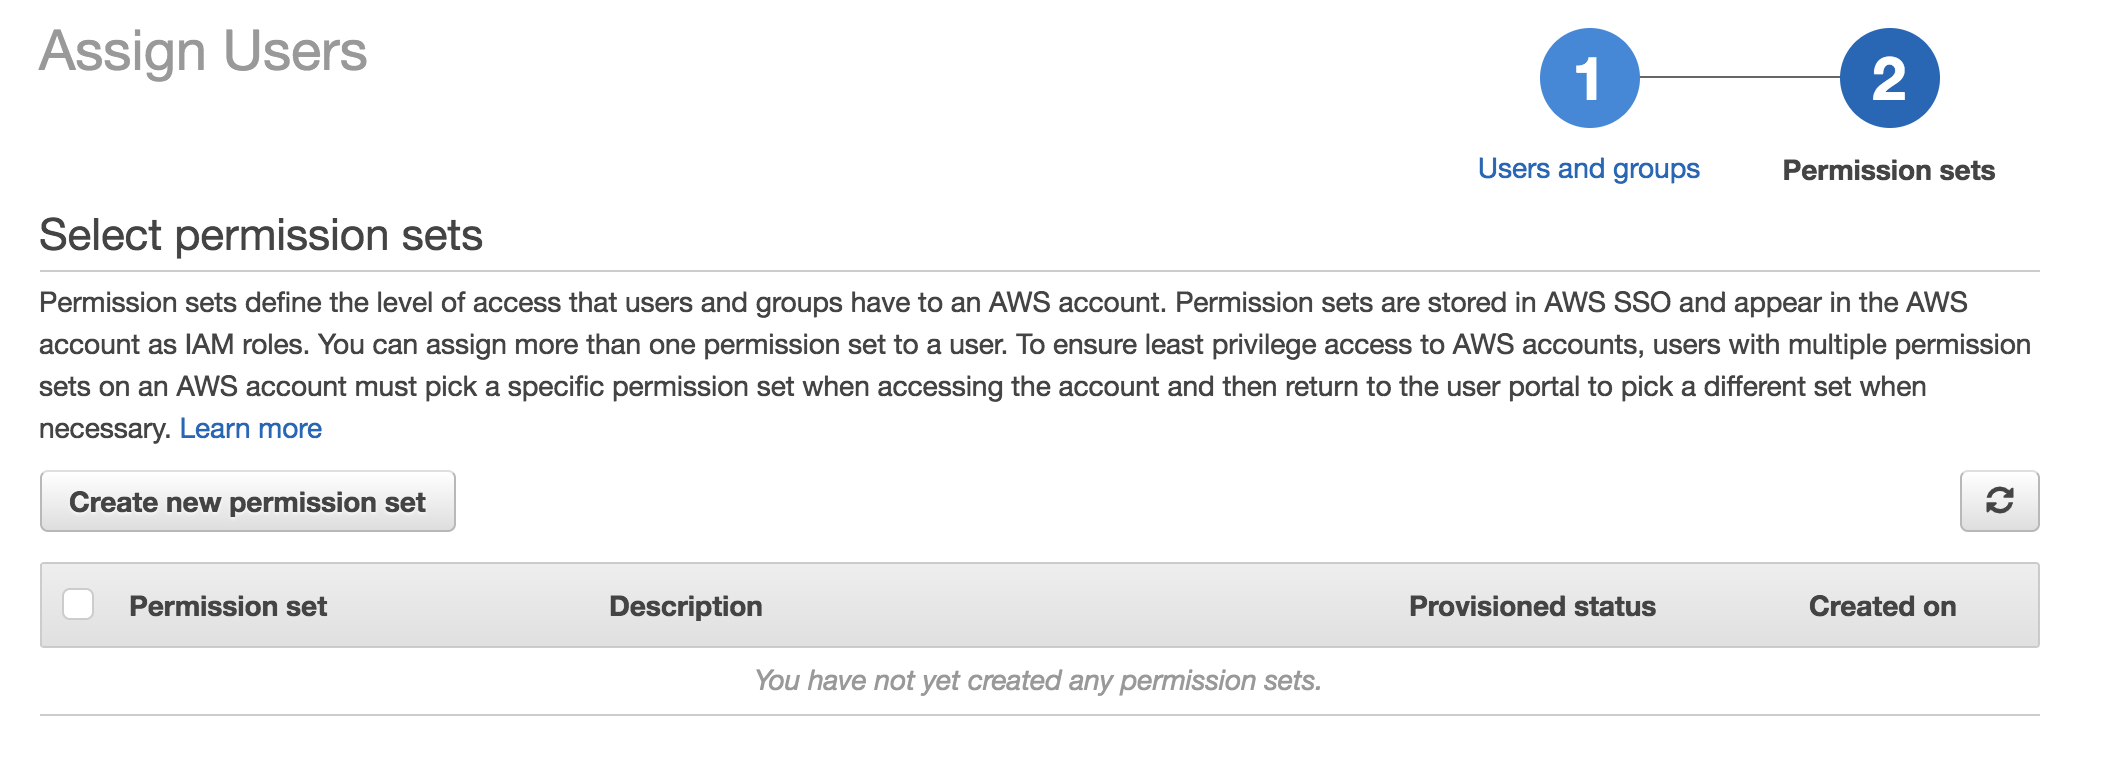The height and width of the screenshot is (778, 2110).
Task: Toggle the select-all permission sets checkbox
Action: [x=78, y=605]
